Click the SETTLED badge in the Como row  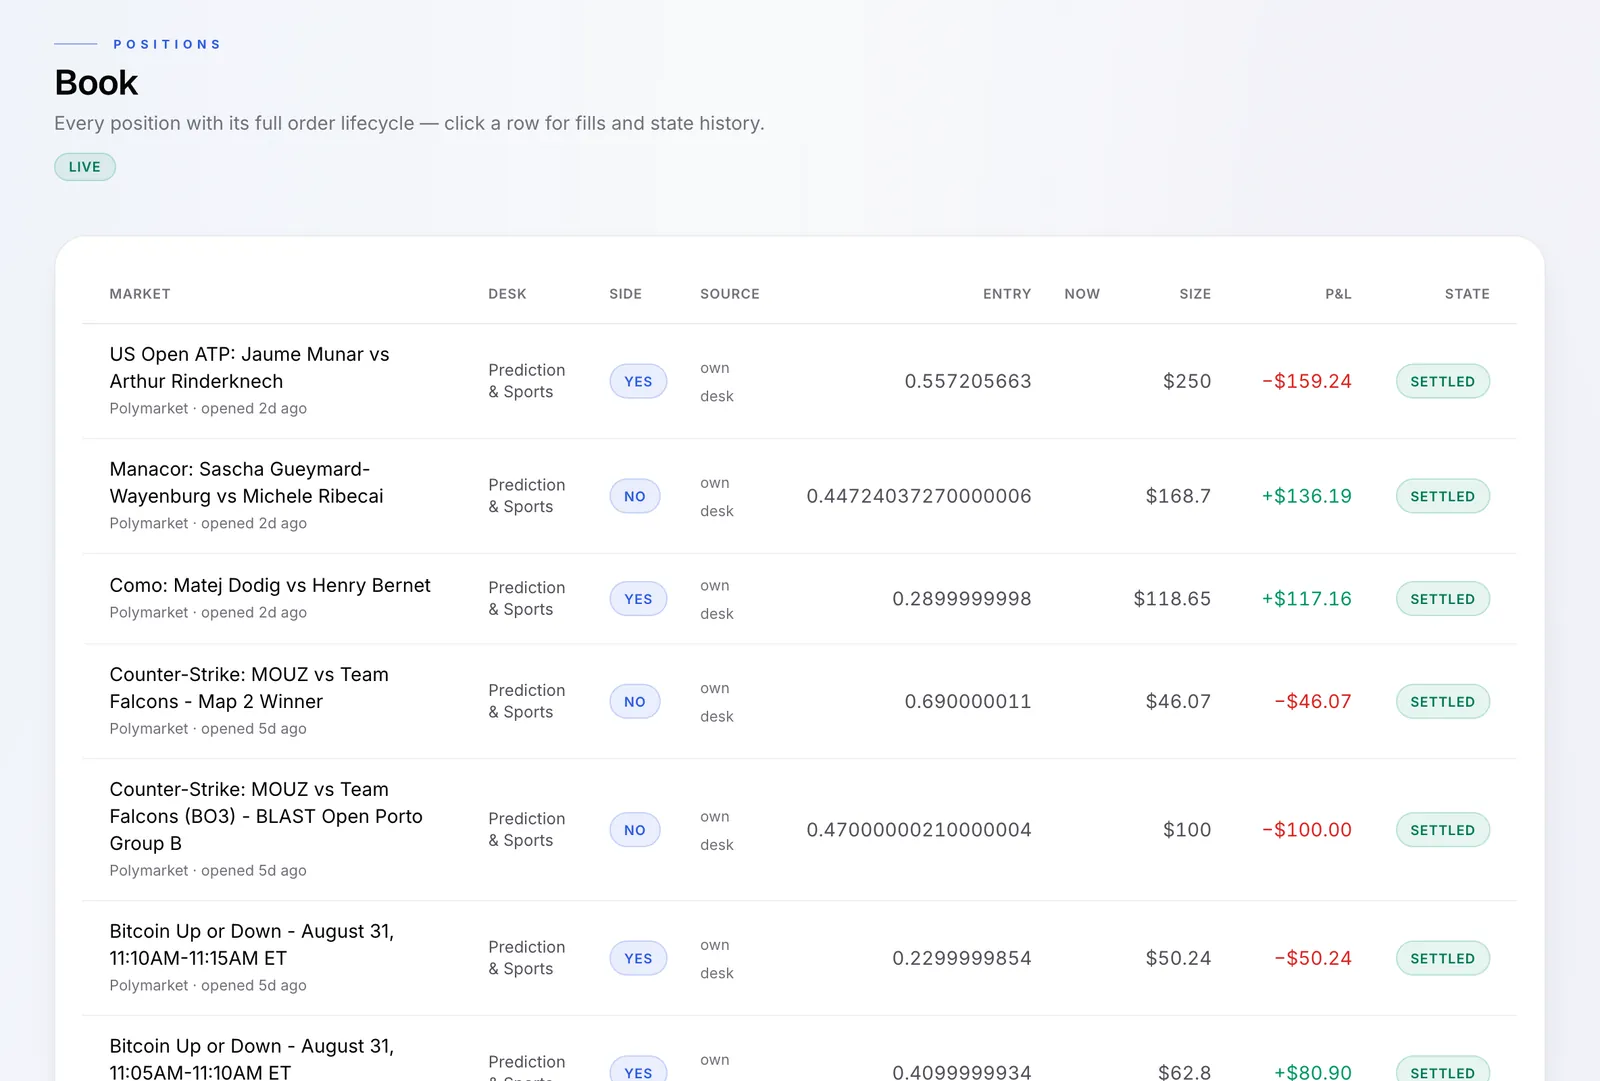[1443, 599]
